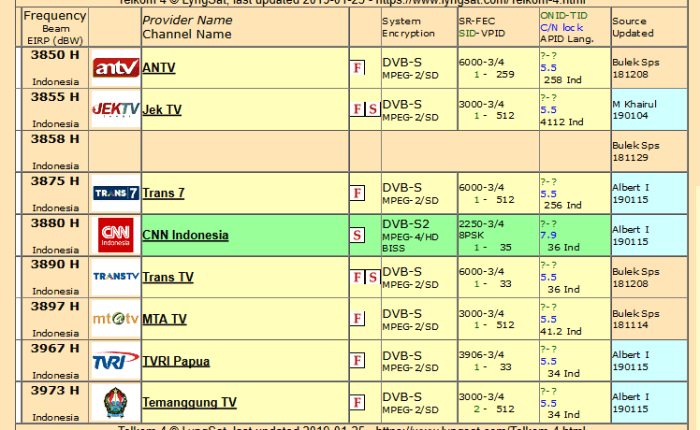Click the Provider Name Channel Name header

point(245,27)
